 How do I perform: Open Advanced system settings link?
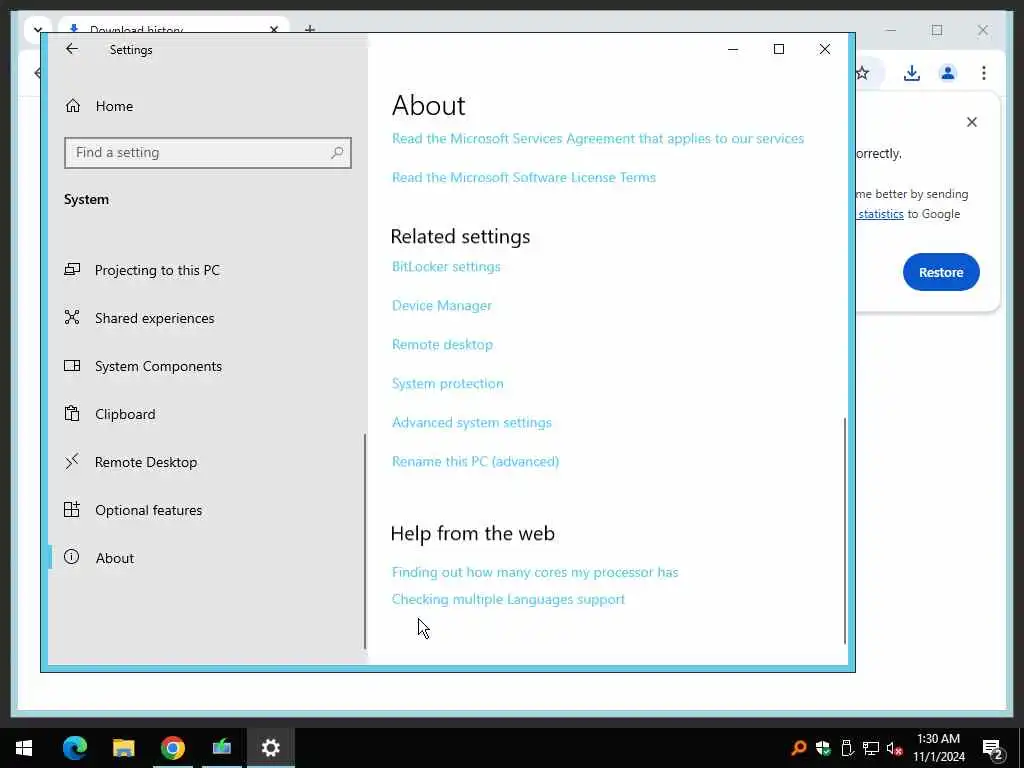[472, 423]
